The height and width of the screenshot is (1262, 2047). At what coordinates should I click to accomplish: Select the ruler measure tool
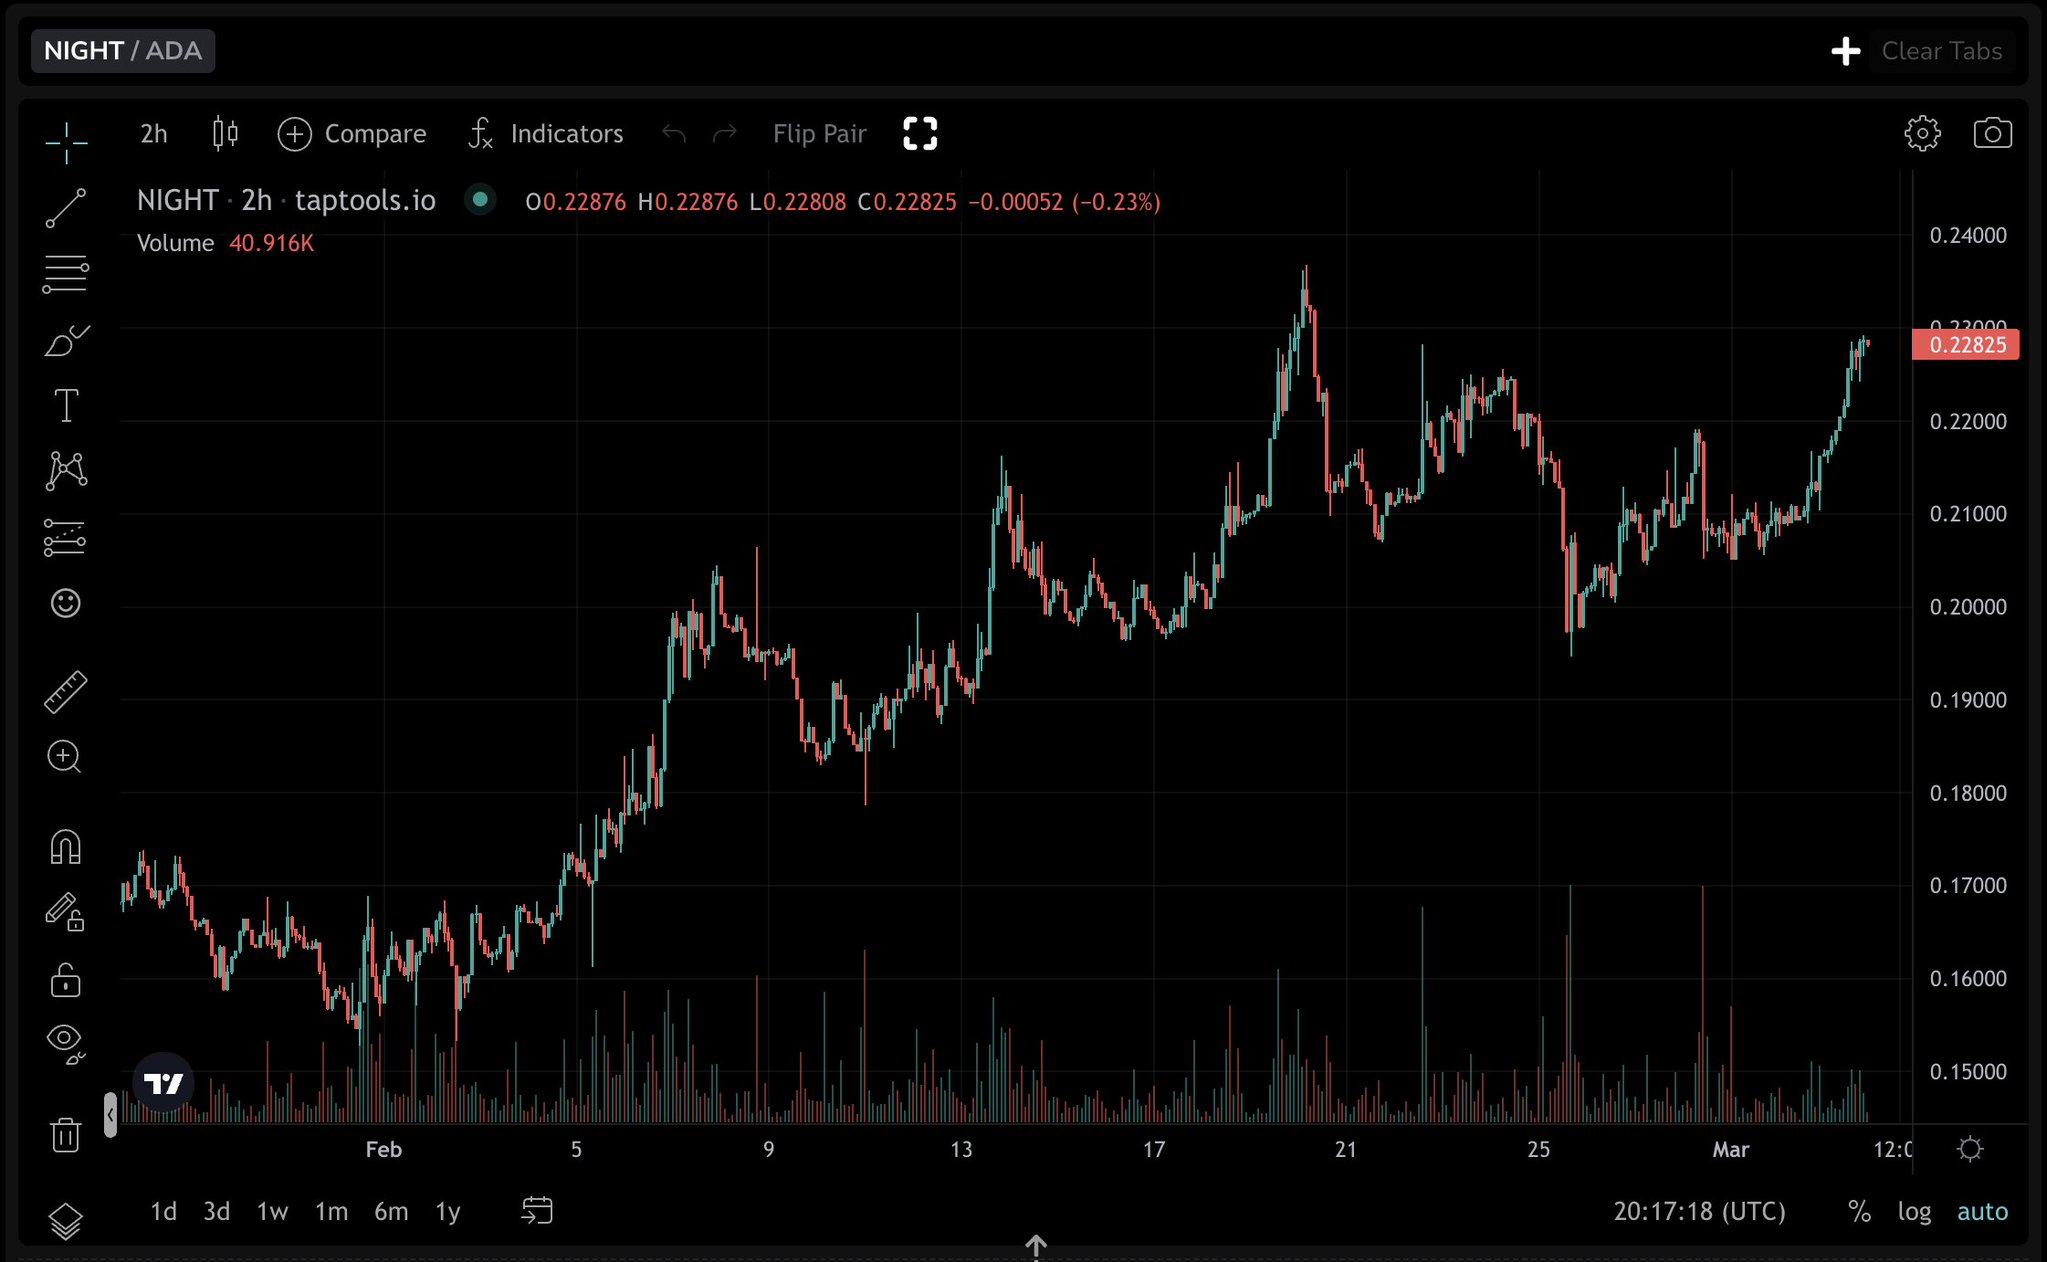point(66,692)
